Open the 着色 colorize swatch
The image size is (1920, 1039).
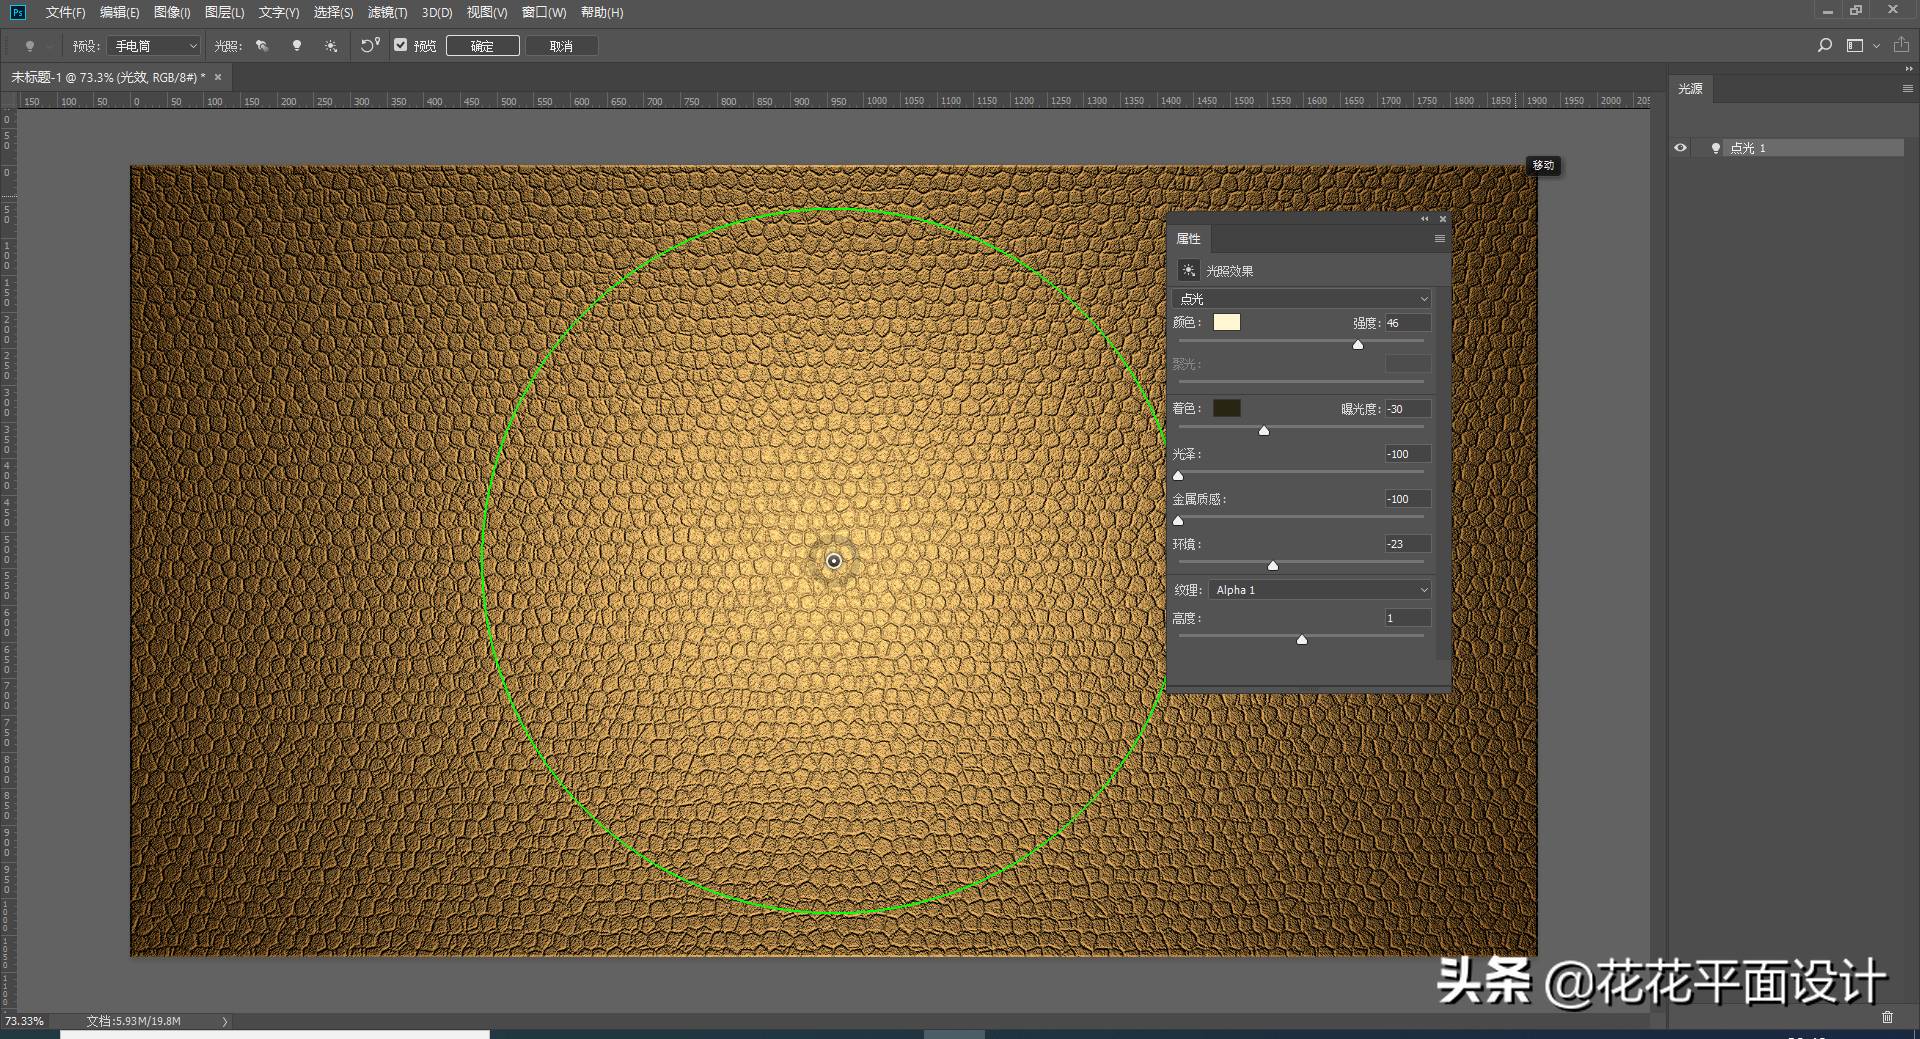click(1227, 408)
